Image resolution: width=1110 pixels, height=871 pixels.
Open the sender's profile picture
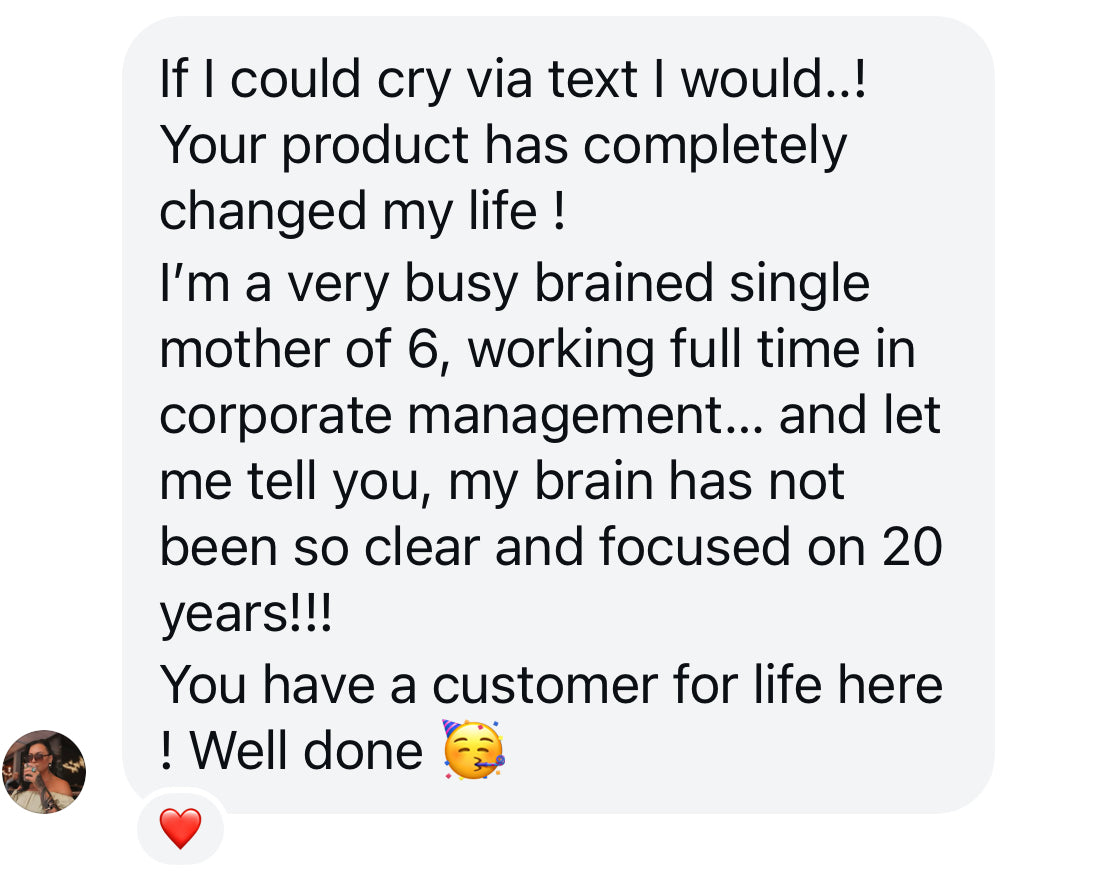[44, 771]
